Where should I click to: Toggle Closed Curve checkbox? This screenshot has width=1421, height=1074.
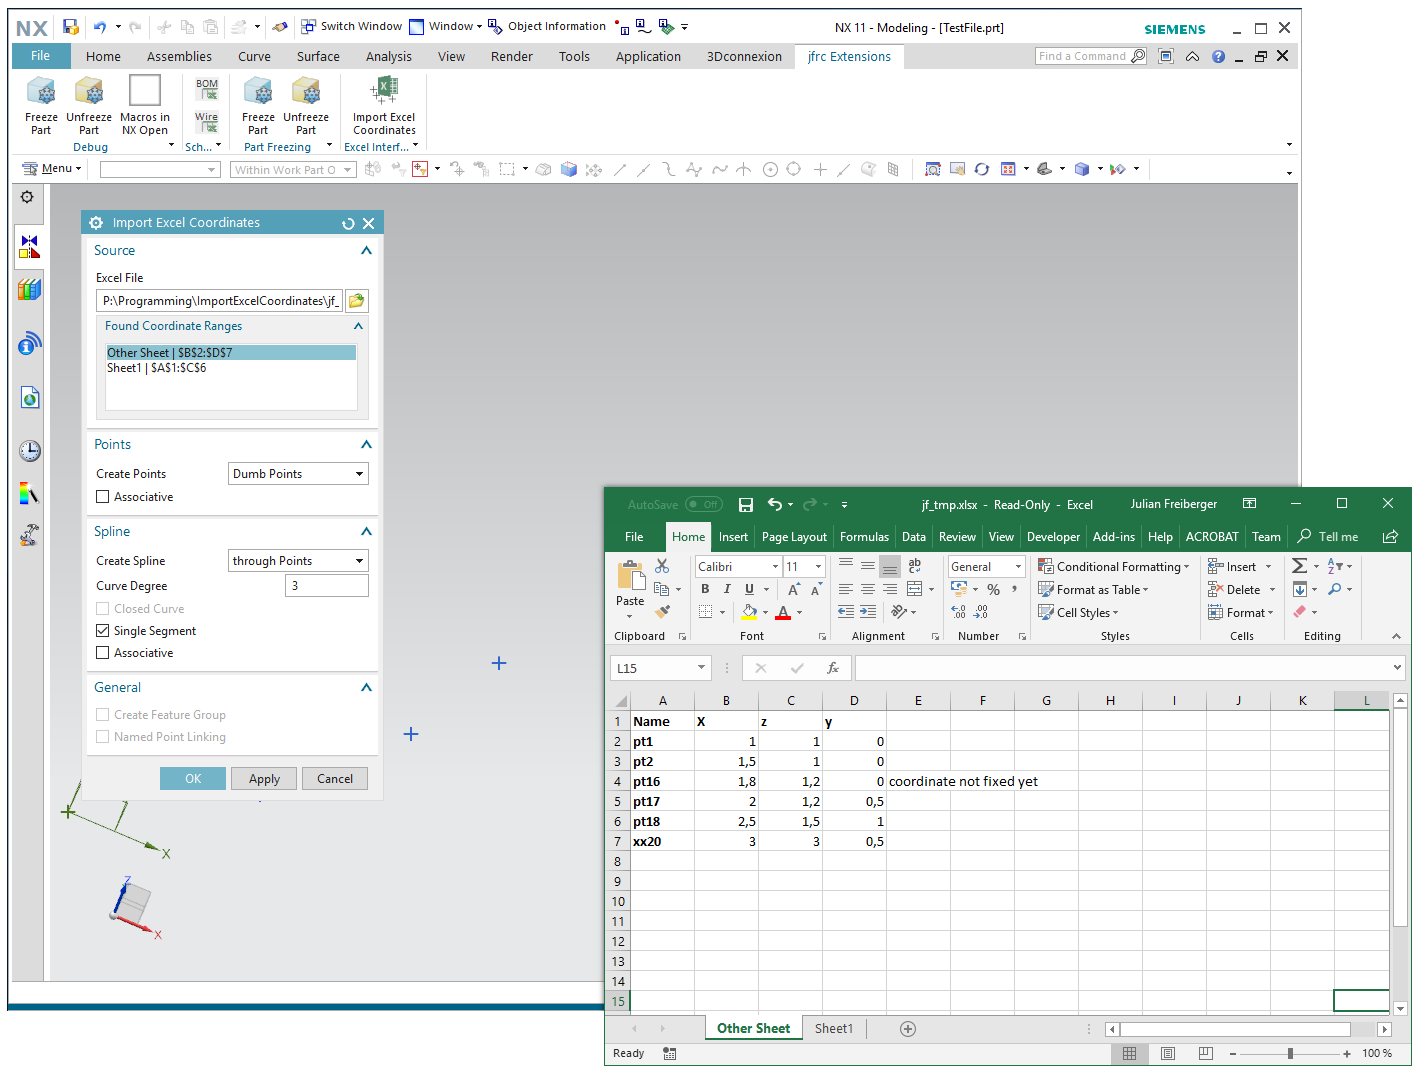[103, 609]
